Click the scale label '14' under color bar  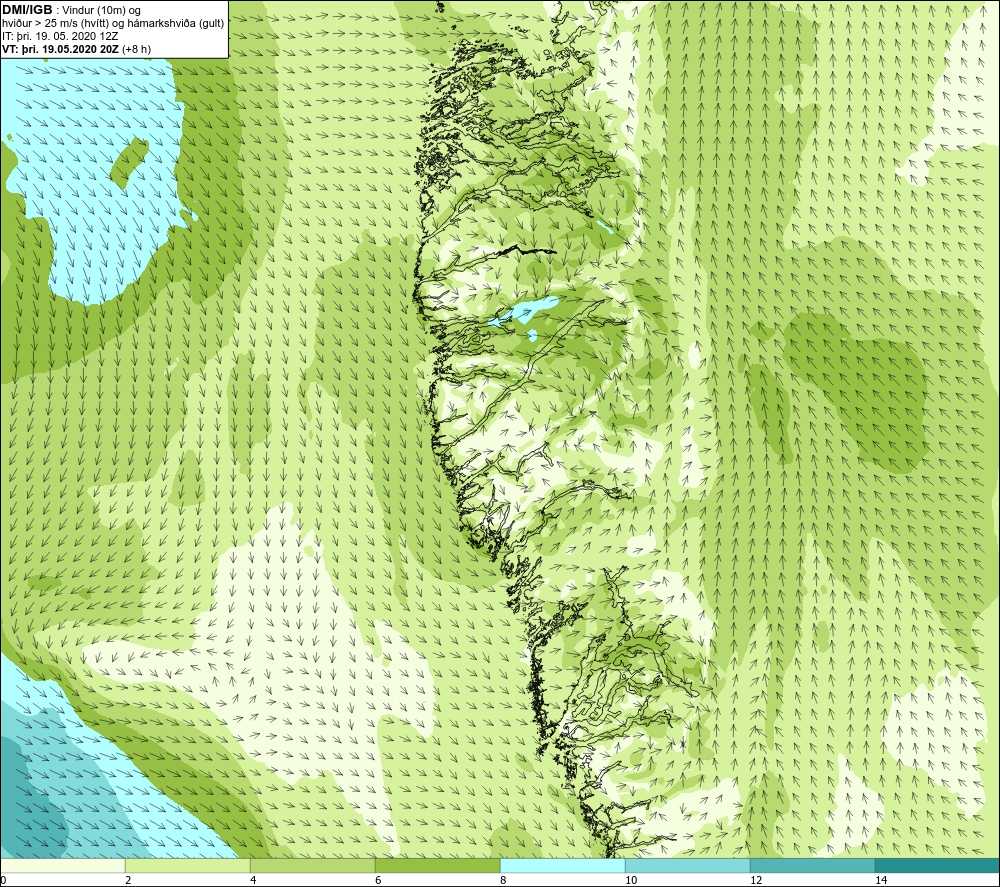coord(881,880)
